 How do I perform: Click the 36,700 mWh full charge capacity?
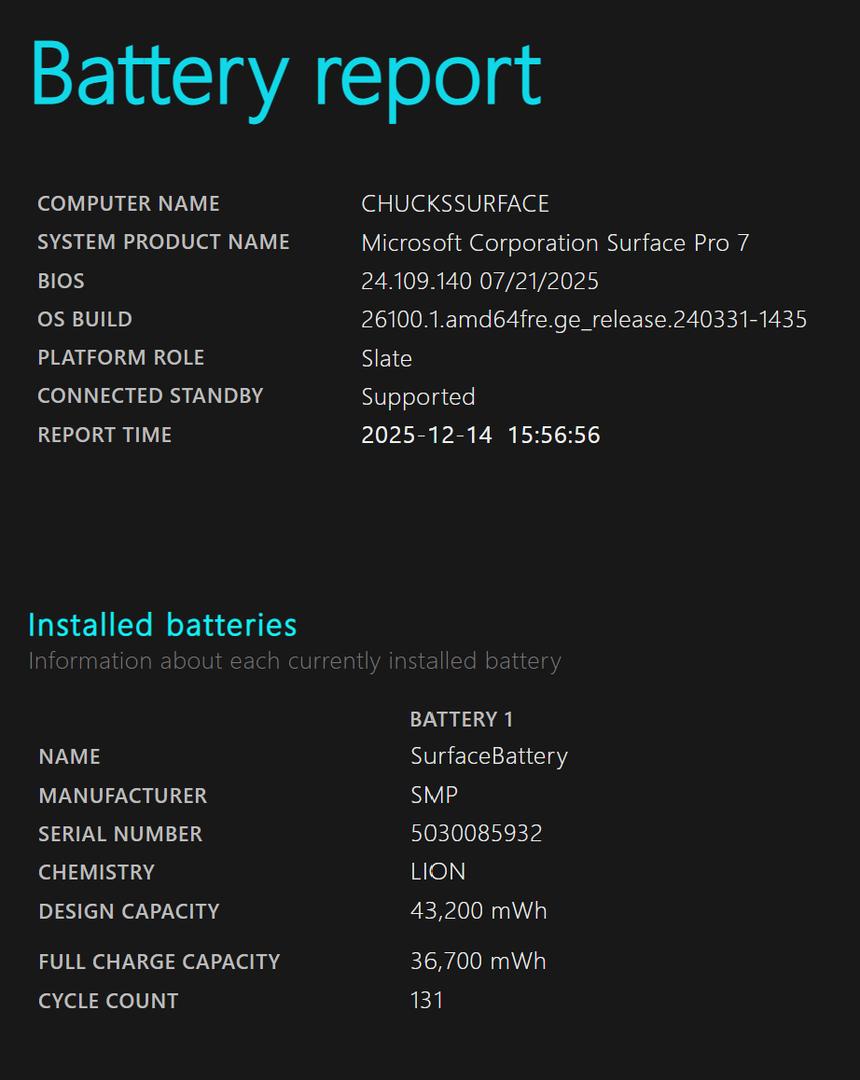[478, 961]
